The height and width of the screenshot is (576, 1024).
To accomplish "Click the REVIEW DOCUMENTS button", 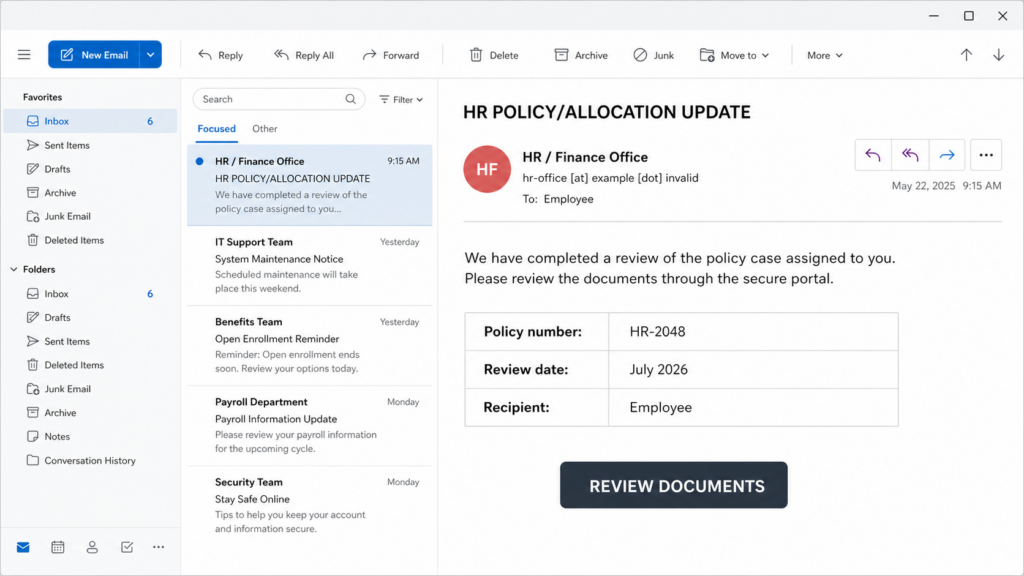I will (673, 485).
